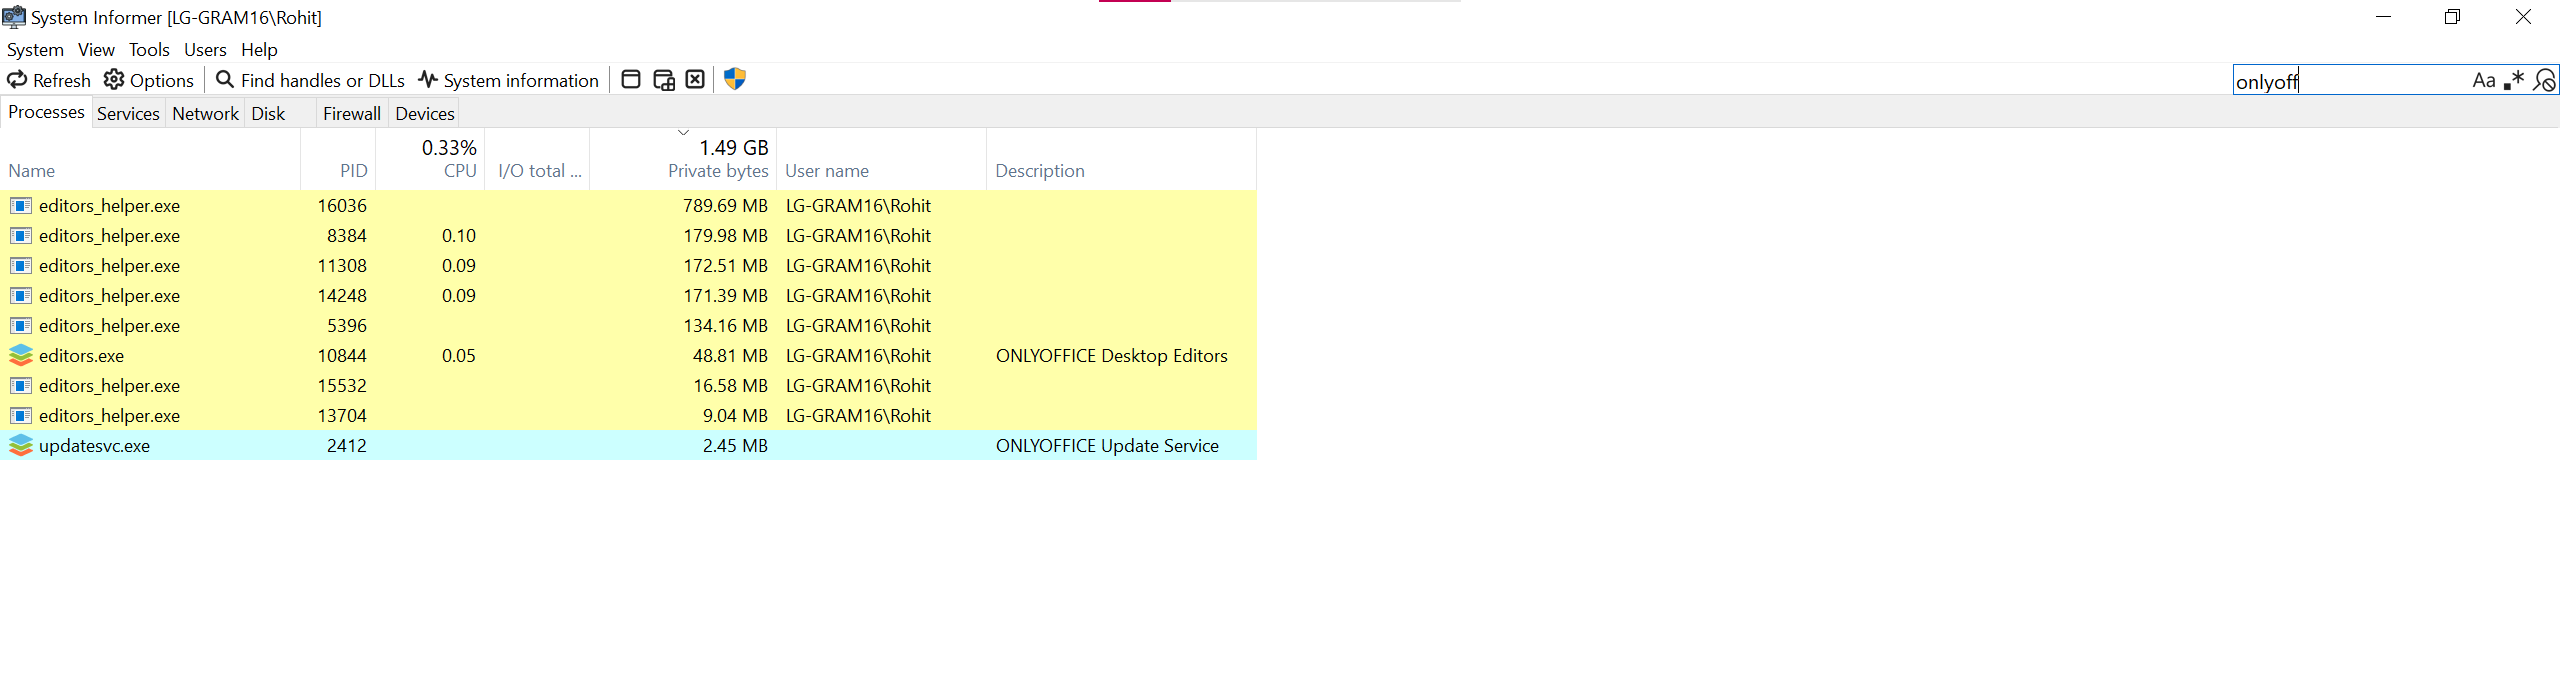Sort by the CPU column header

(x=430, y=160)
